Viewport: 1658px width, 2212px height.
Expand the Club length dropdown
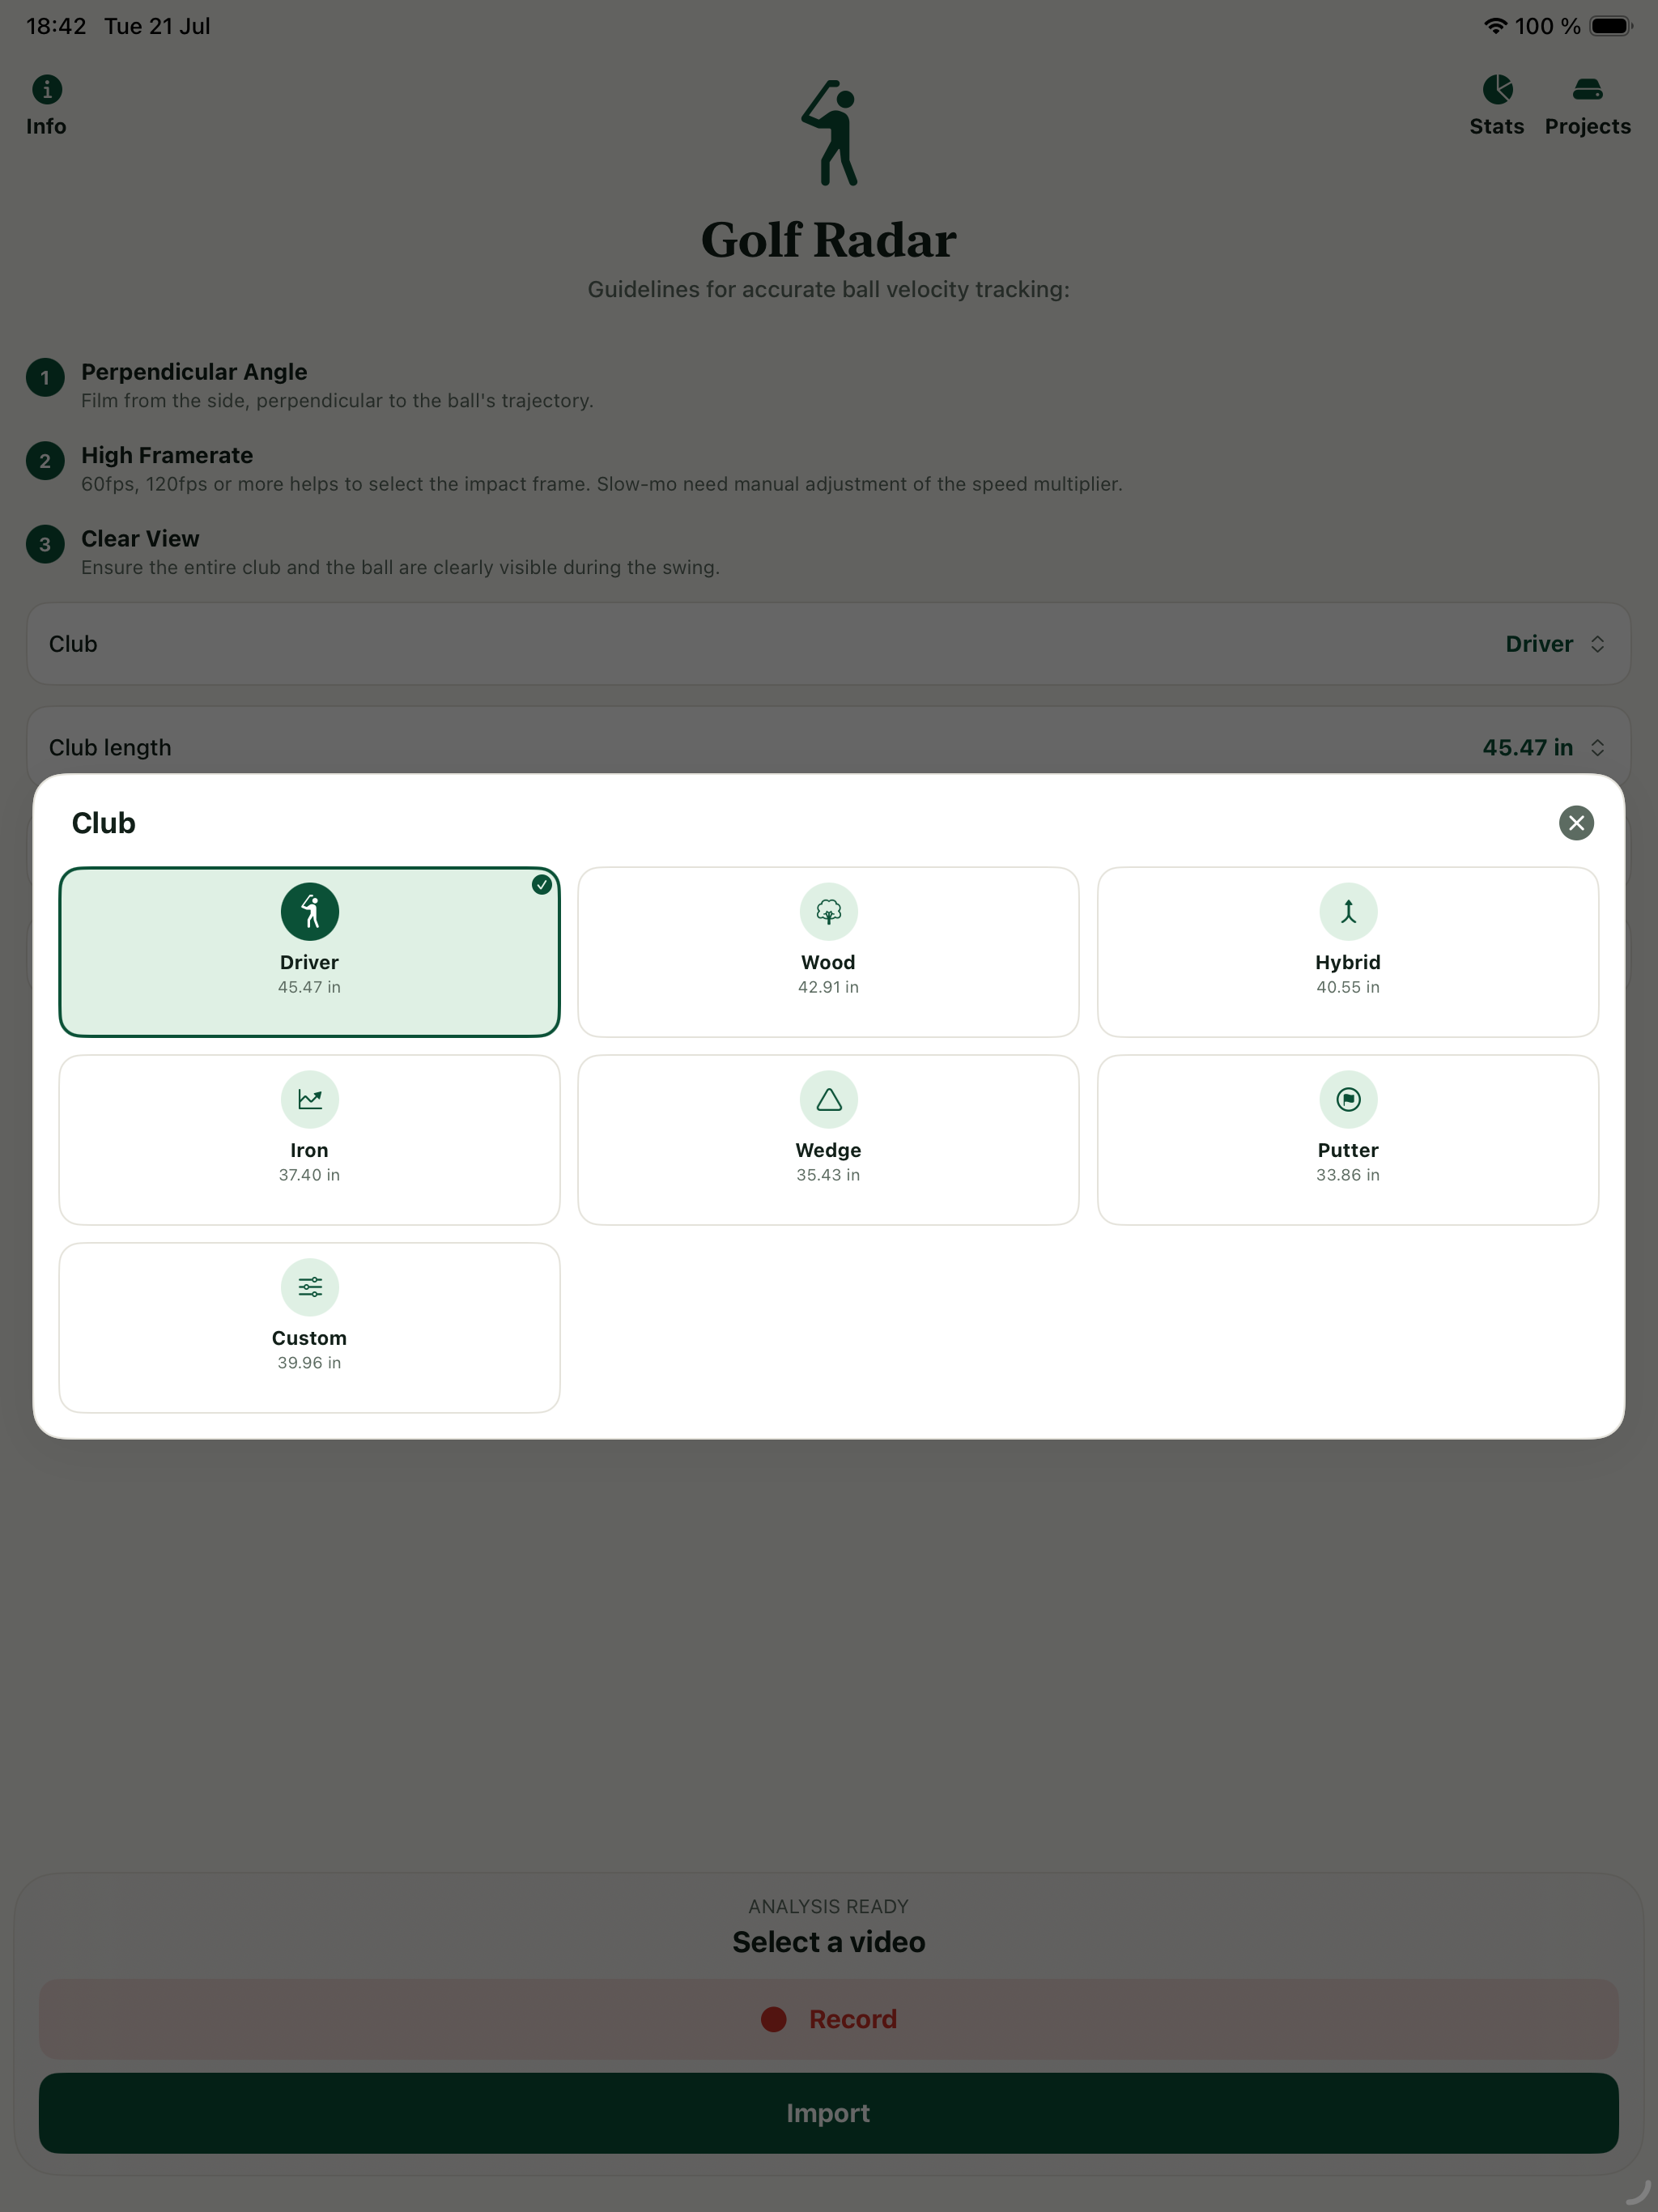pos(829,746)
